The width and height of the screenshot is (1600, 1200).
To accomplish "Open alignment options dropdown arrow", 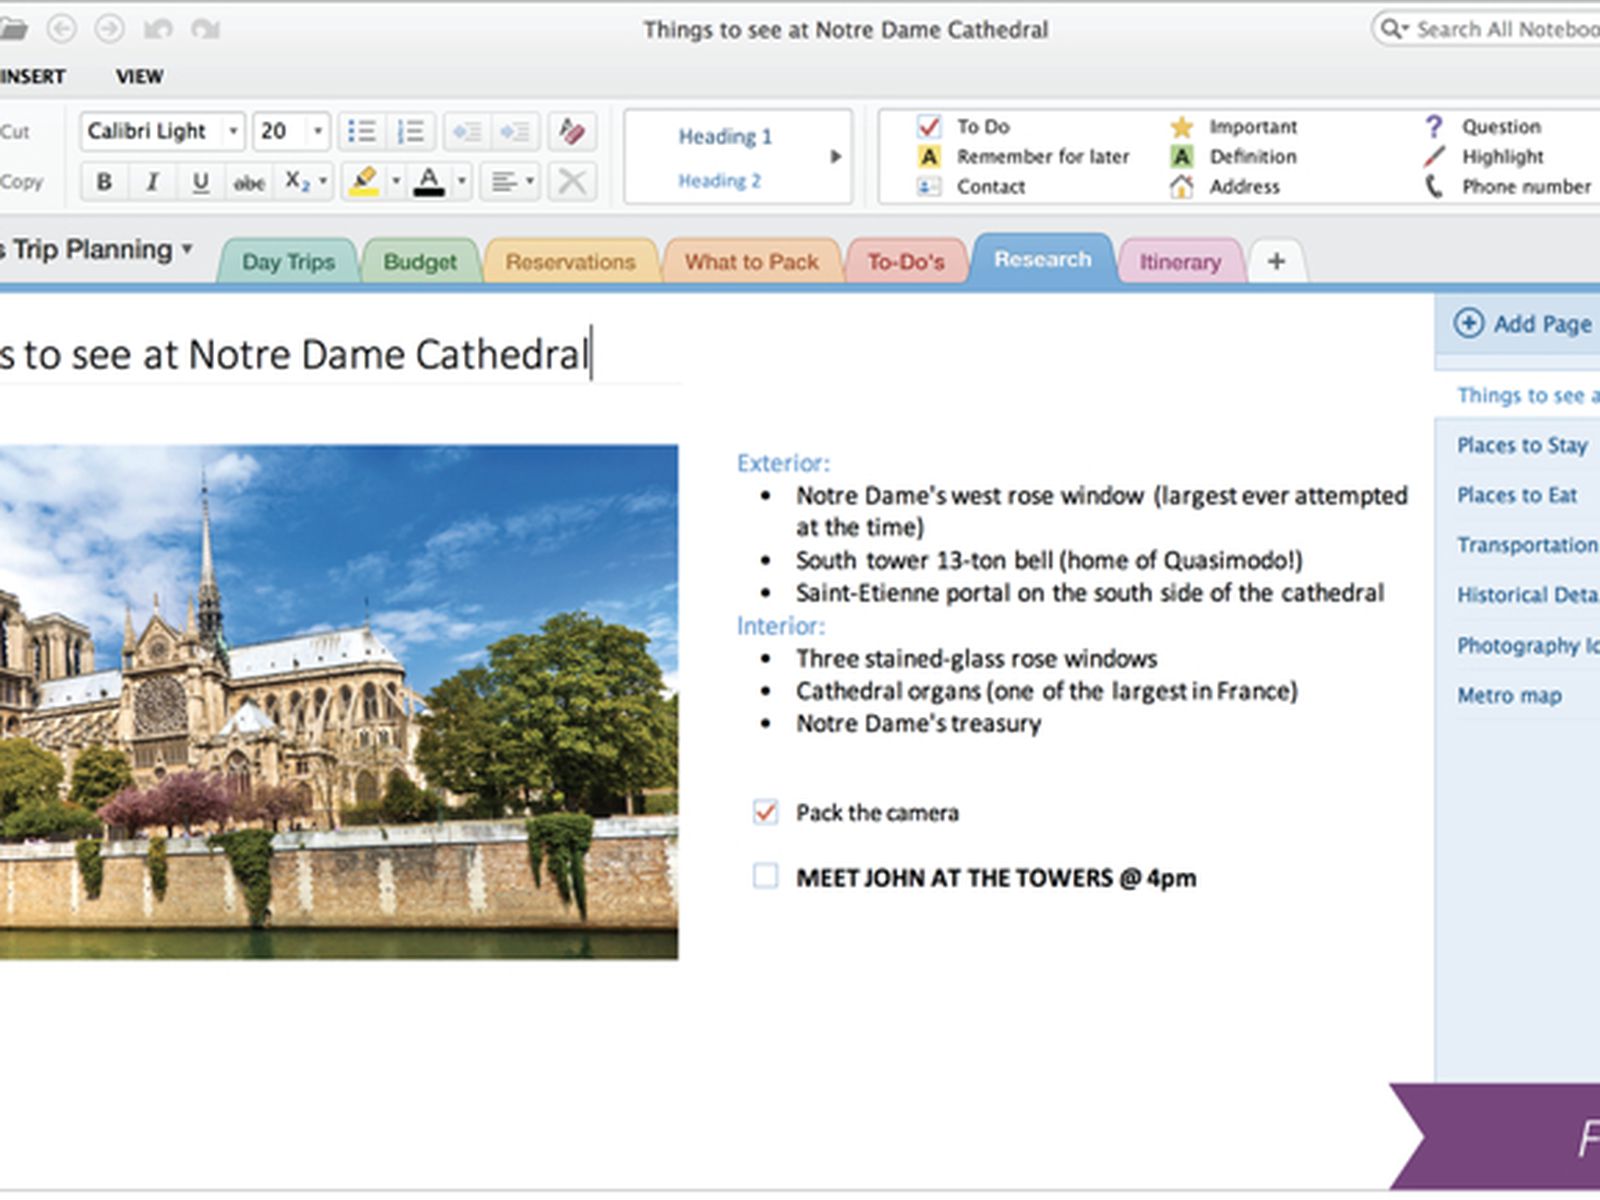I will coord(530,182).
